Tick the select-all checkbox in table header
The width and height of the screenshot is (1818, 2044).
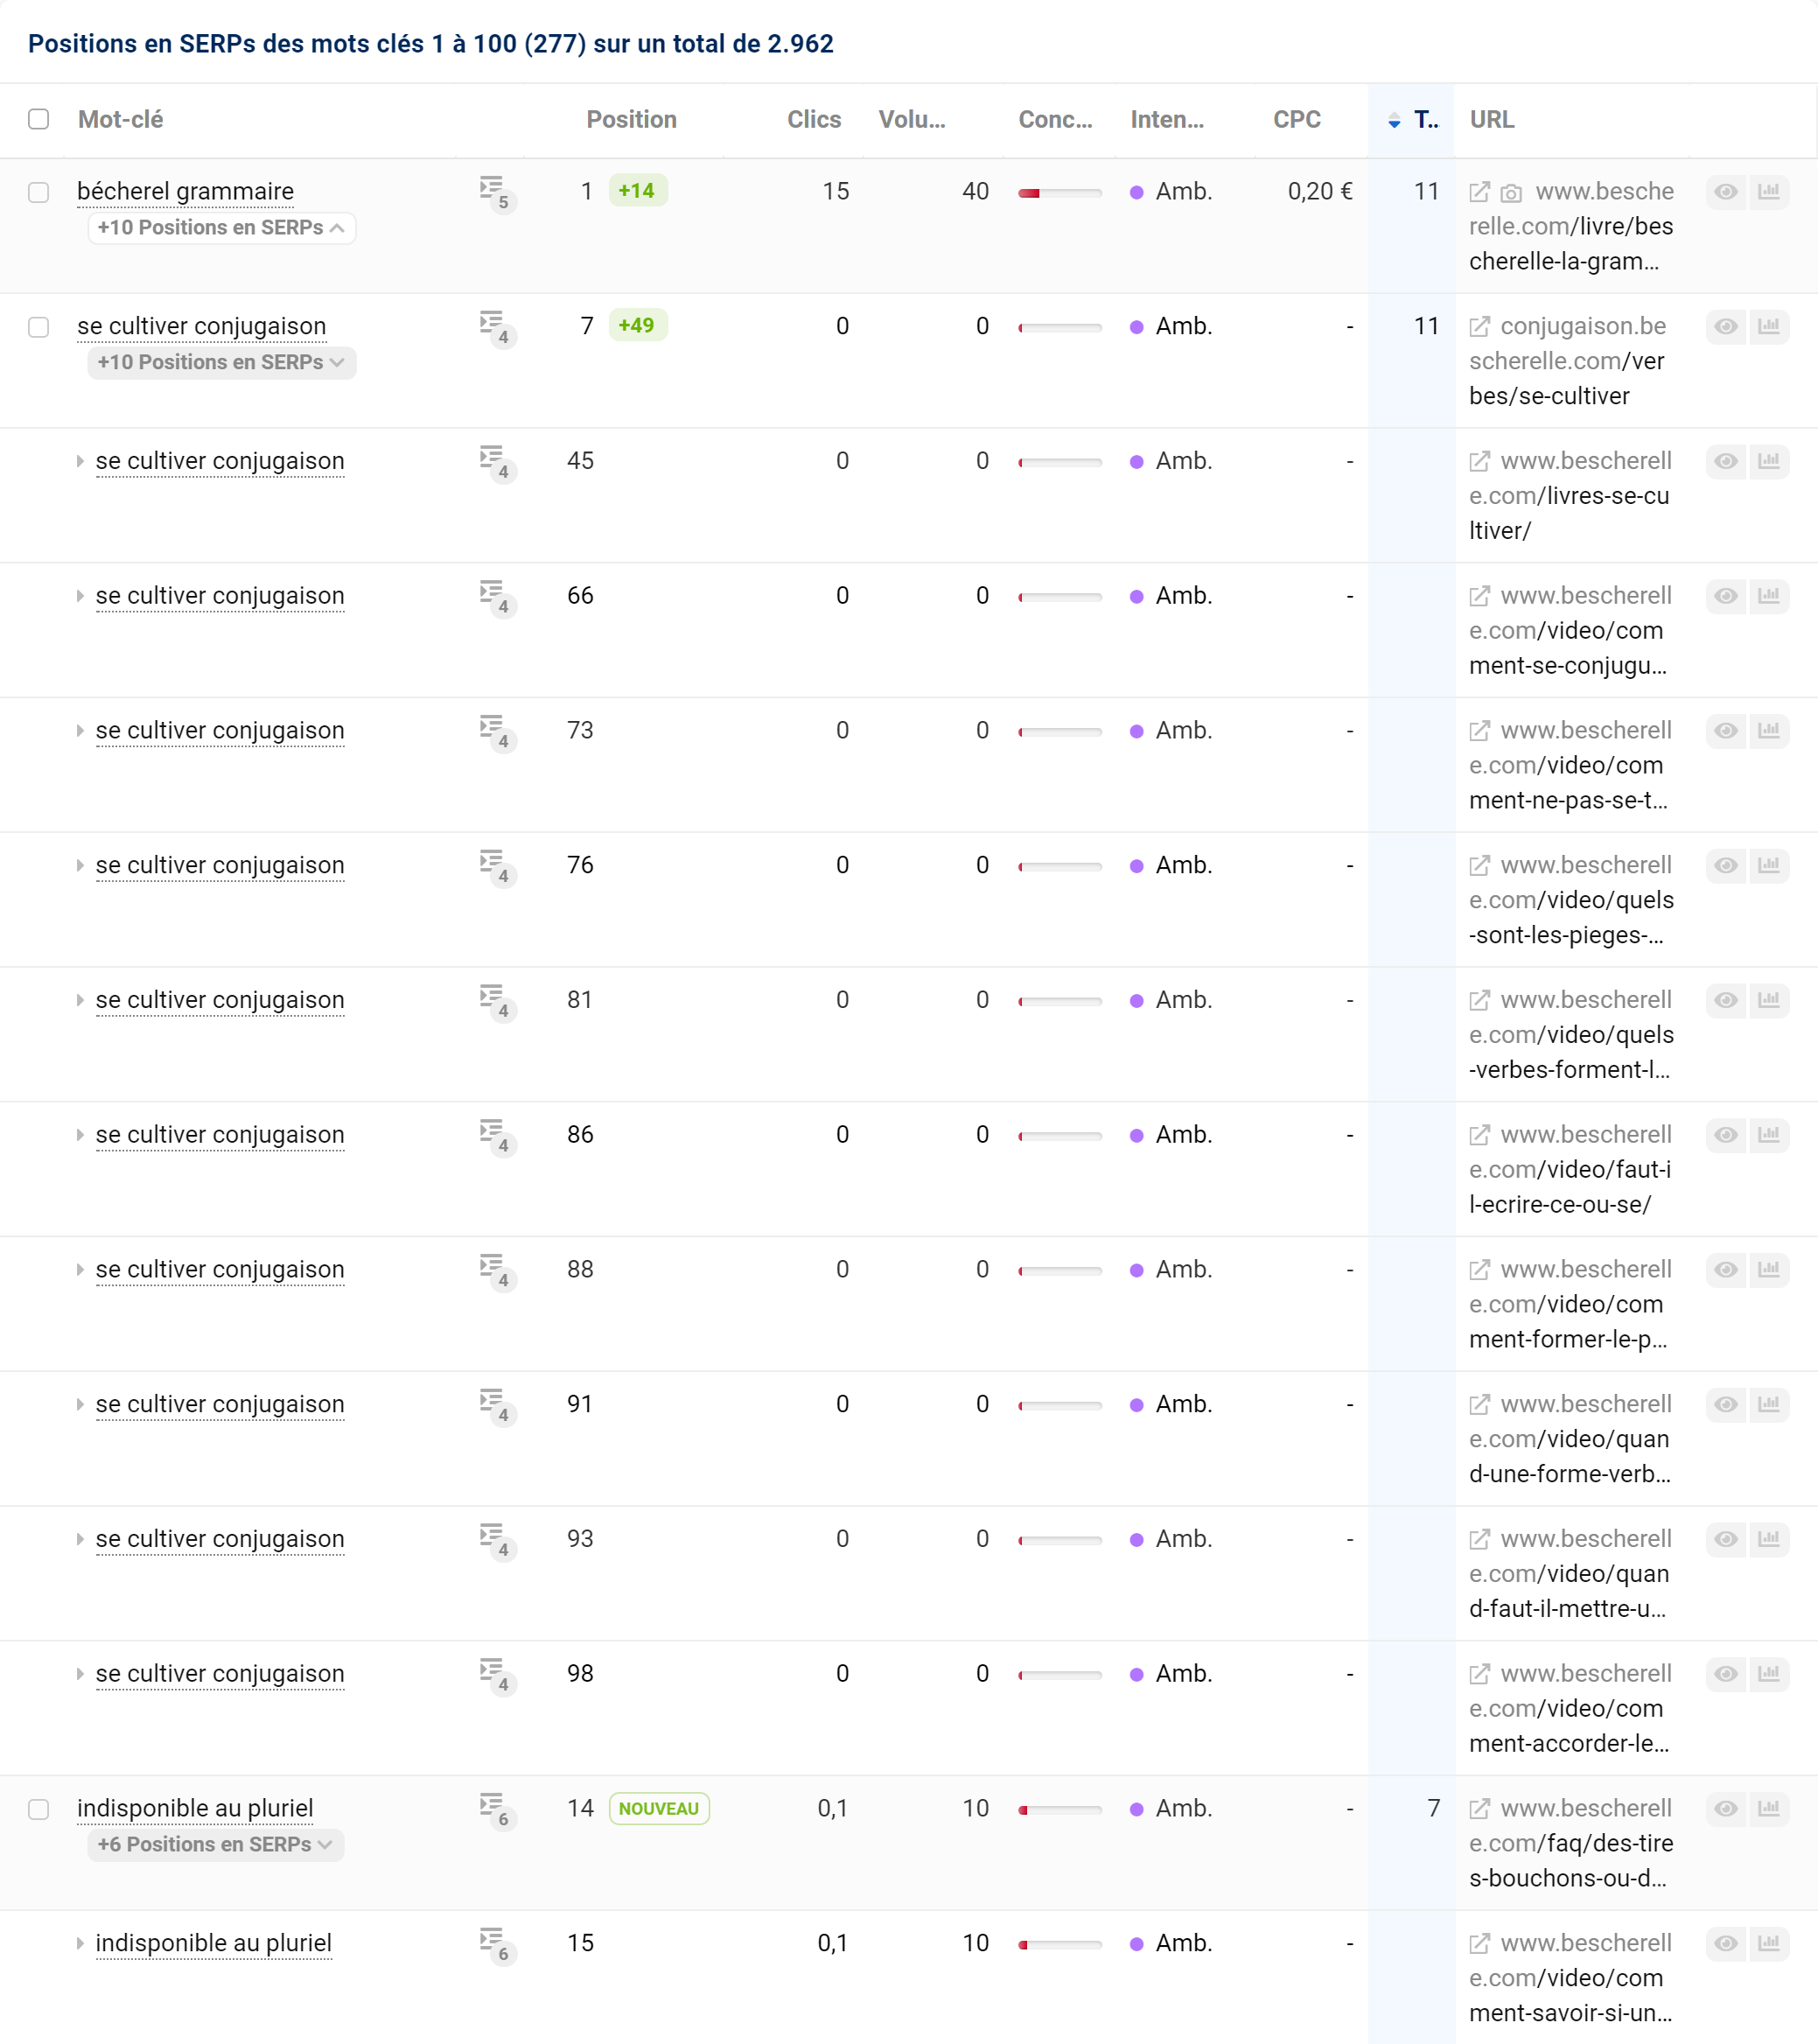click(39, 119)
